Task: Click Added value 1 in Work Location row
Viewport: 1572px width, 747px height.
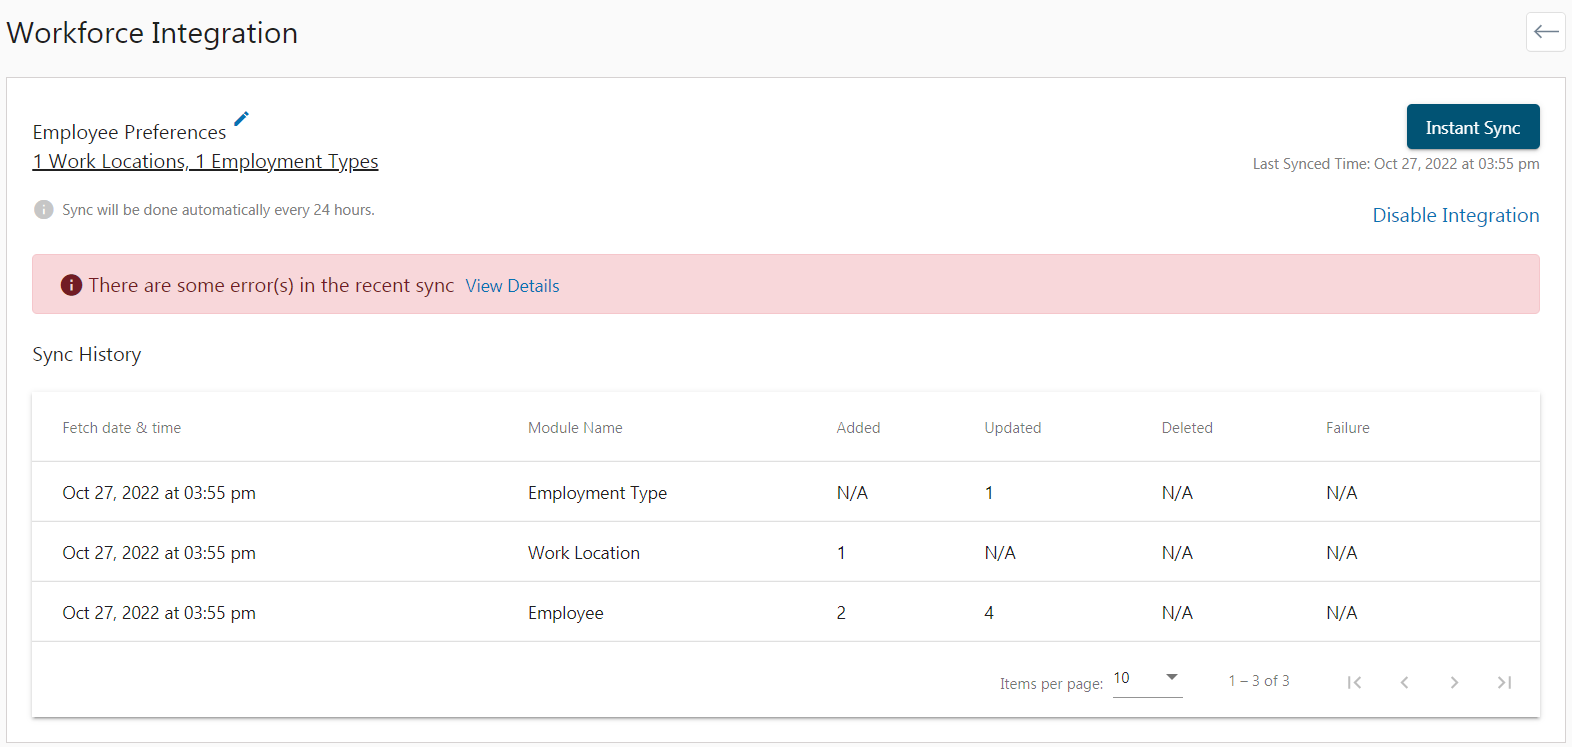Action: coord(841,553)
